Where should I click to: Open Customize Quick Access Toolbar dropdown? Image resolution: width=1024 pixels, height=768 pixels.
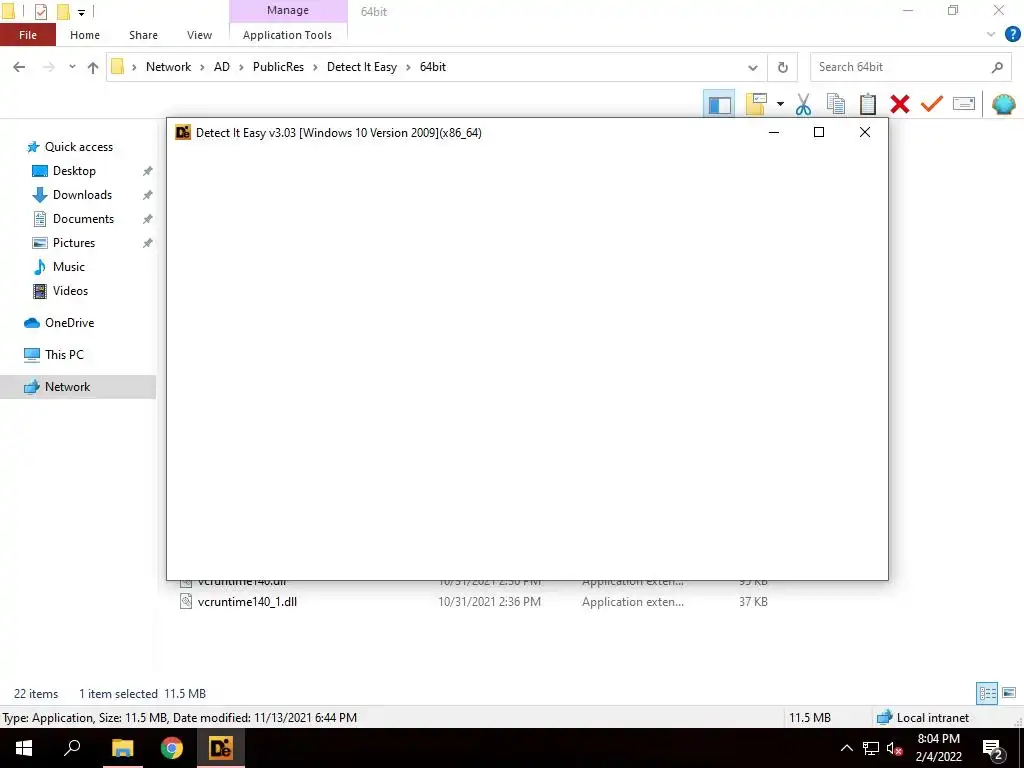[82, 12]
